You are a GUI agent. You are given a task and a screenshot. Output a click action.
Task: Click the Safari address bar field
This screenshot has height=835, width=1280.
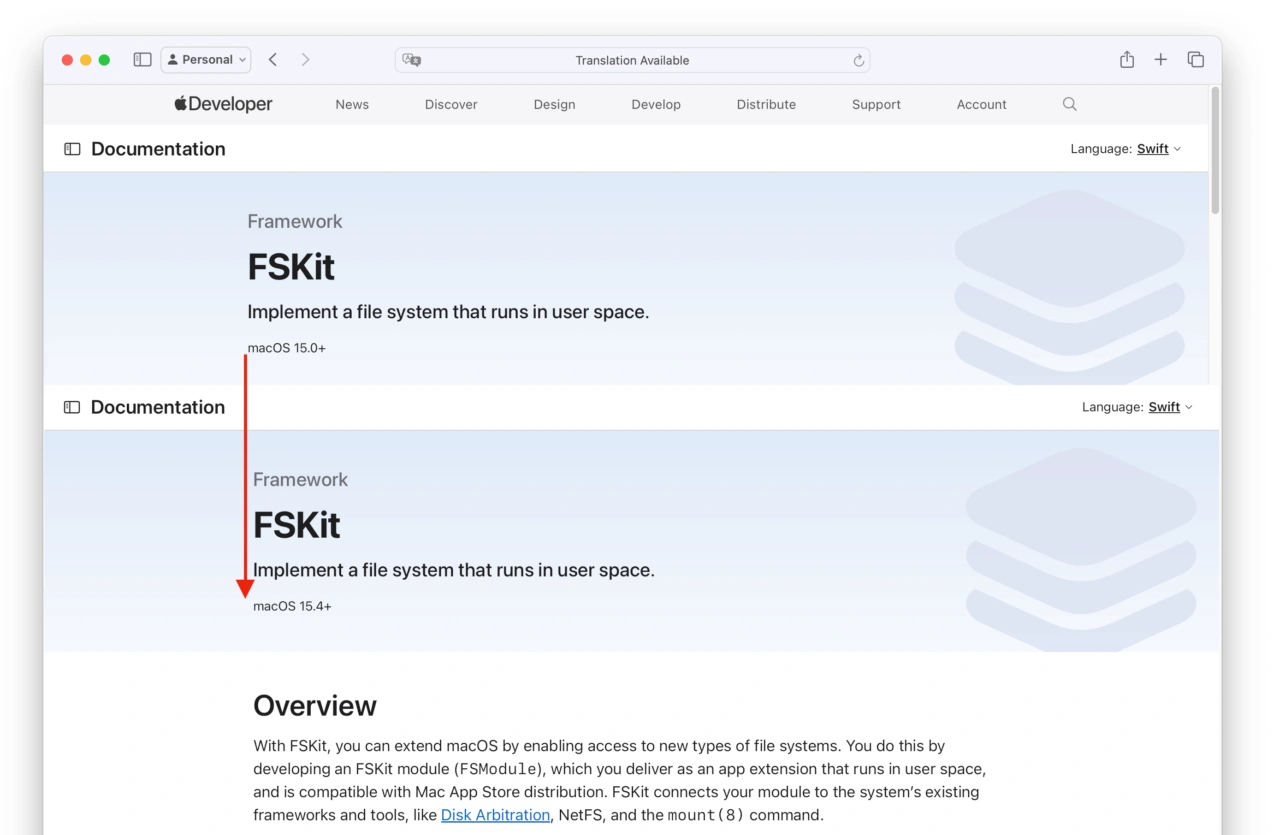pos(632,60)
